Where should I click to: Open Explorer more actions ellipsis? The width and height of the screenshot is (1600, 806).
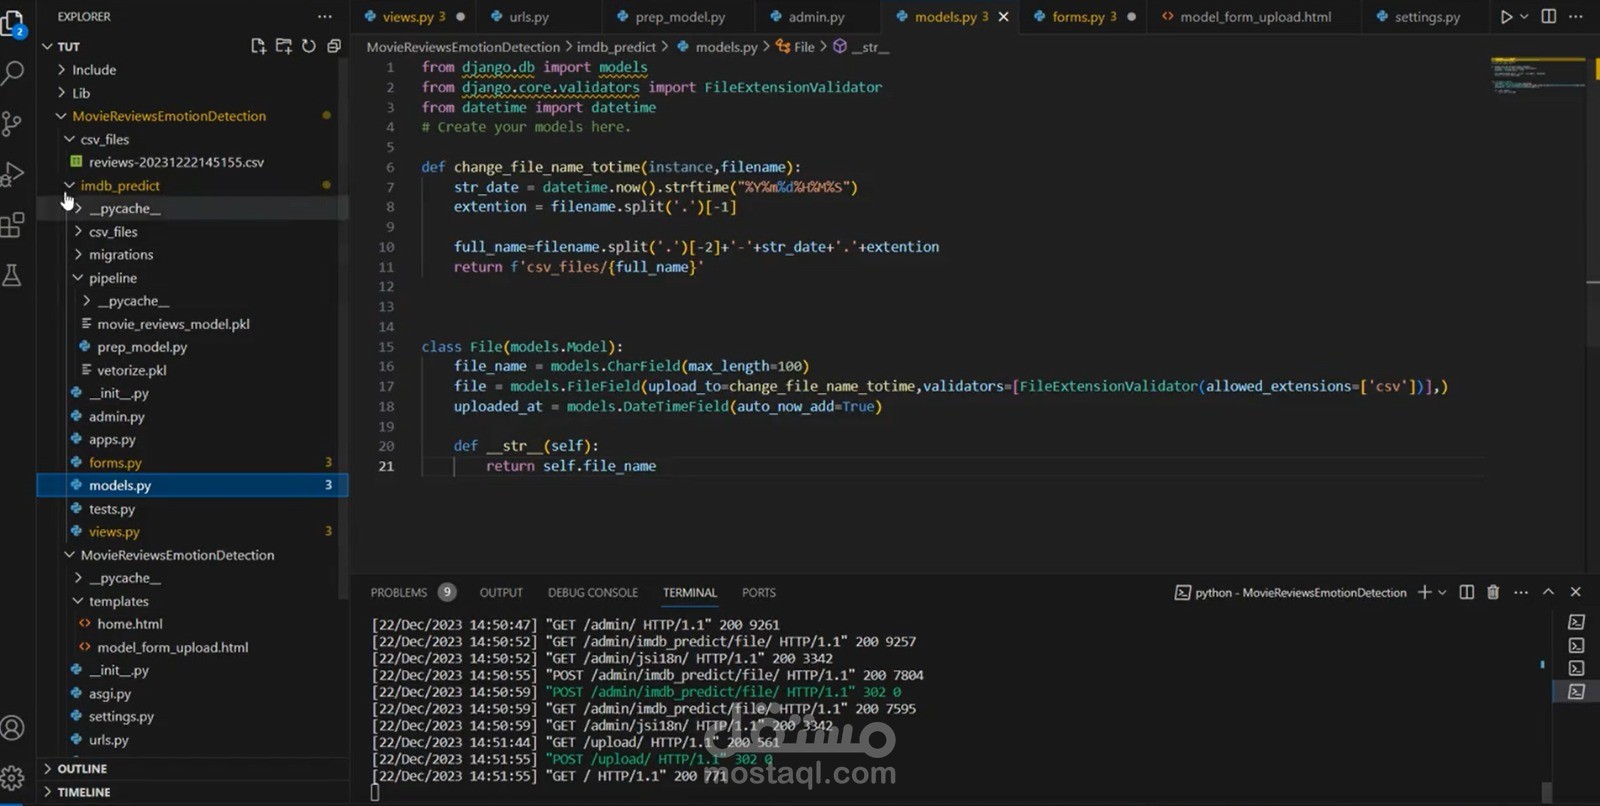pyautogui.click(x=325, y=17)
